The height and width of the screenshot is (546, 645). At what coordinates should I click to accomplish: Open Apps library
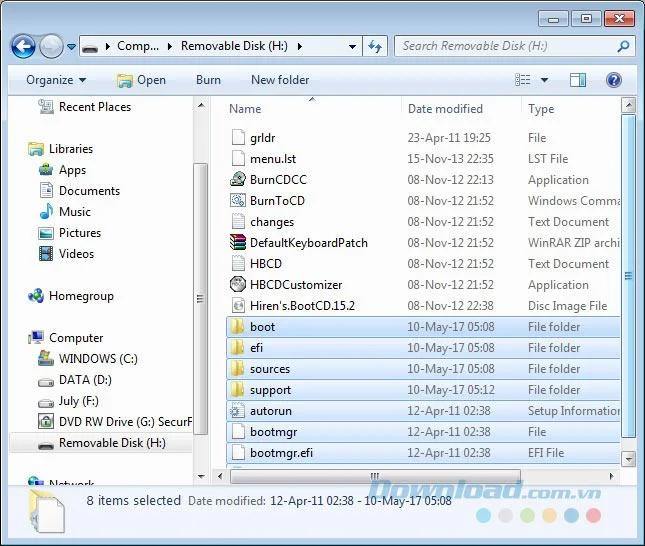(62, 170)
